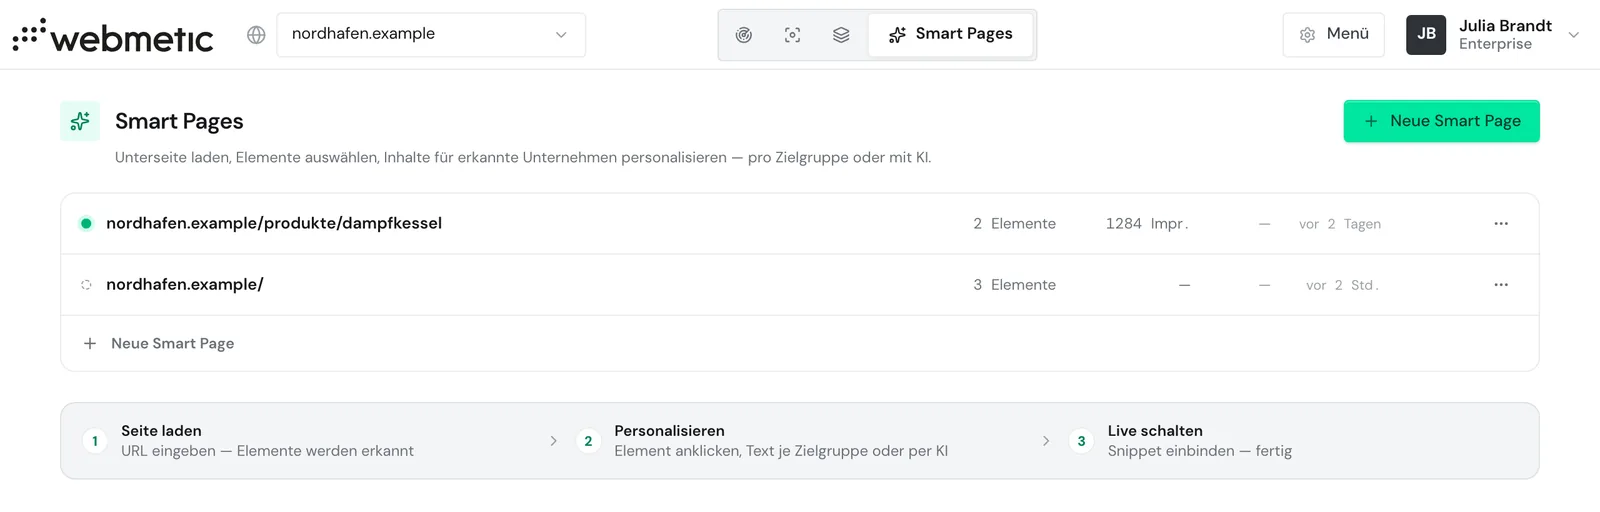Click the vor 2 Tagen timestamp
This screenshot has width=1600, height=512.
coord(1340,224)
